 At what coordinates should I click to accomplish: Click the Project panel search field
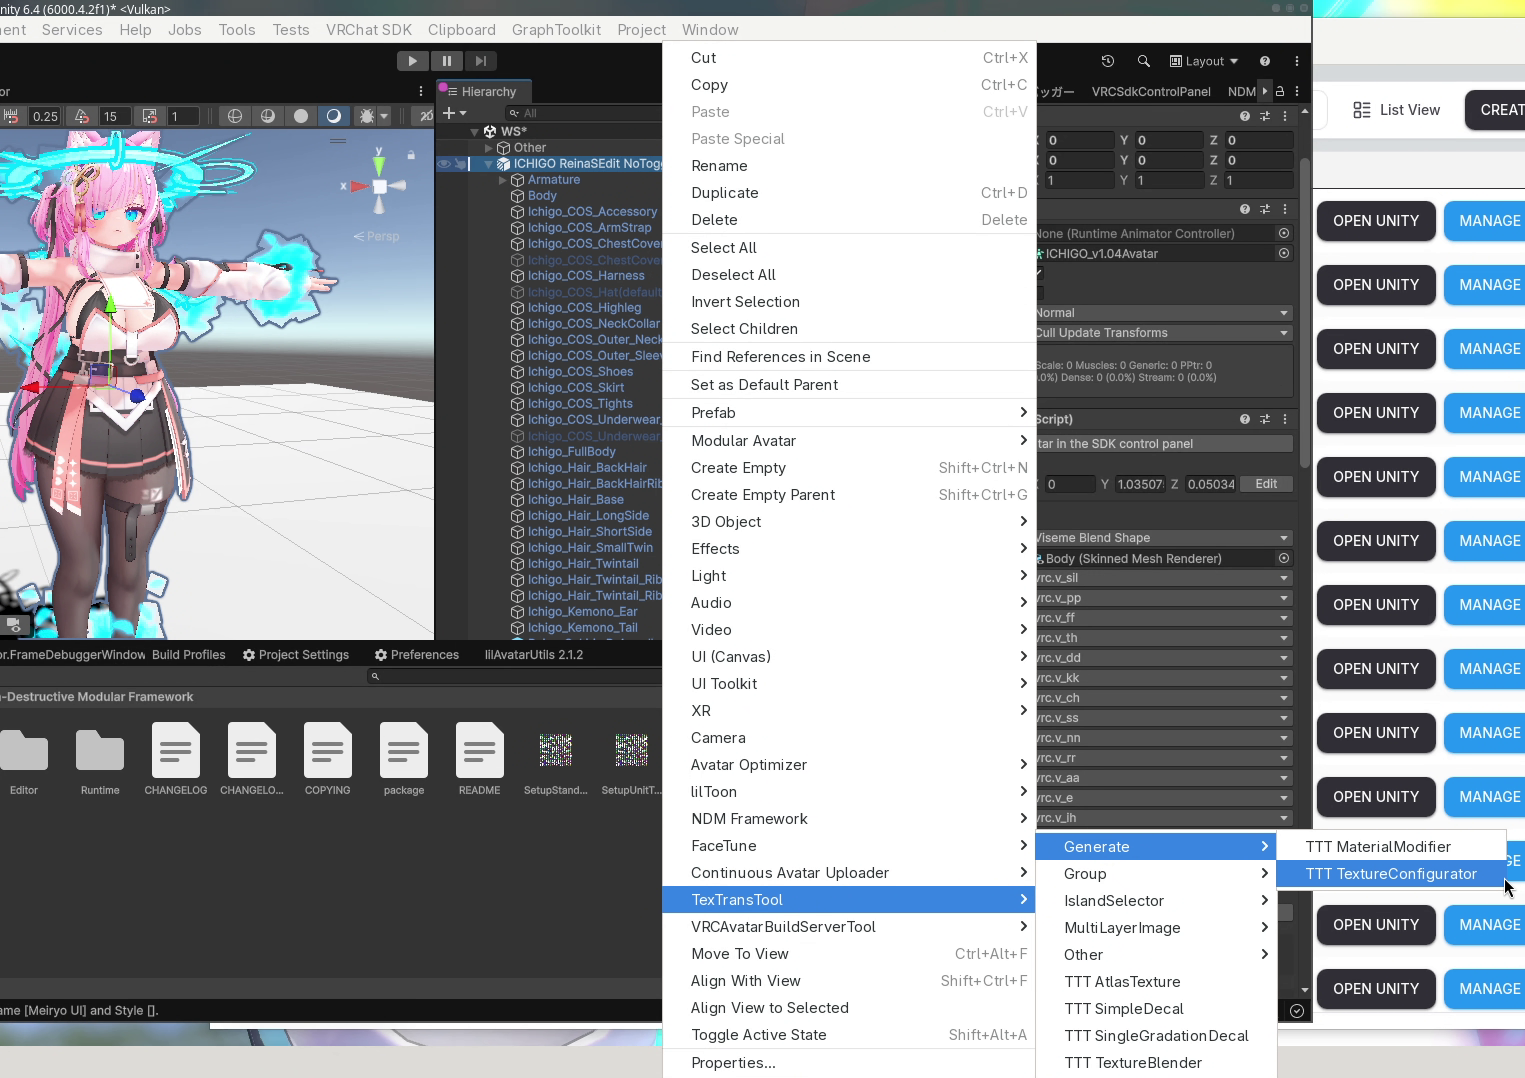pos(514,677)
